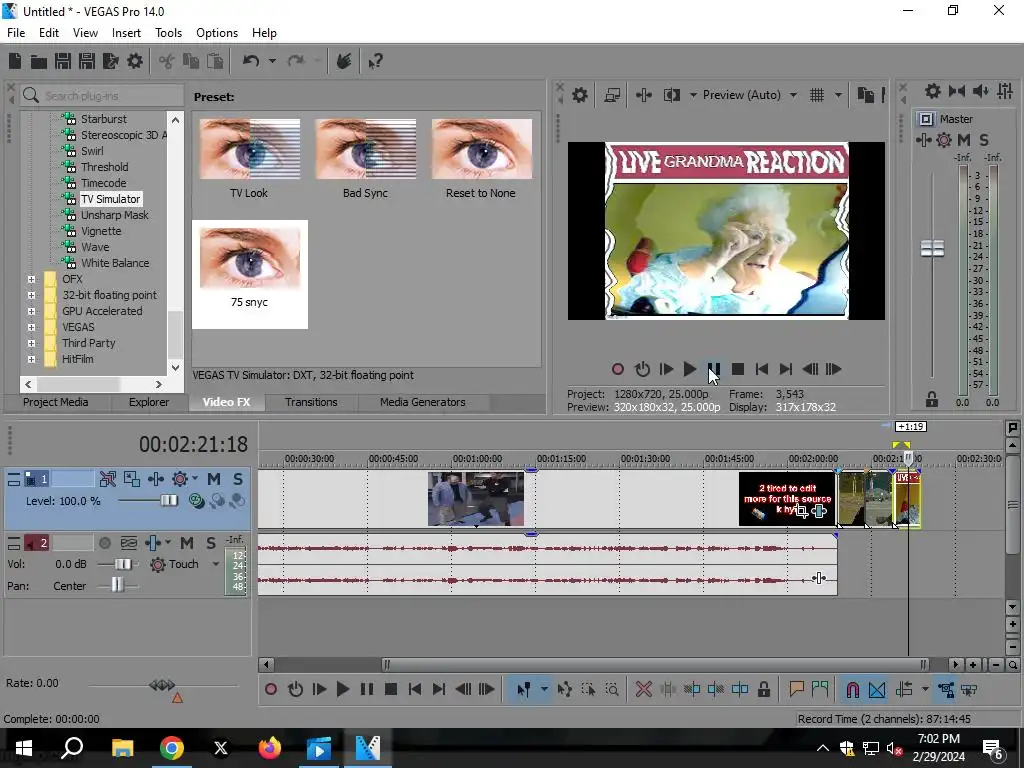
Task: Switch to the Transitions tab
Action: (311, 402)
